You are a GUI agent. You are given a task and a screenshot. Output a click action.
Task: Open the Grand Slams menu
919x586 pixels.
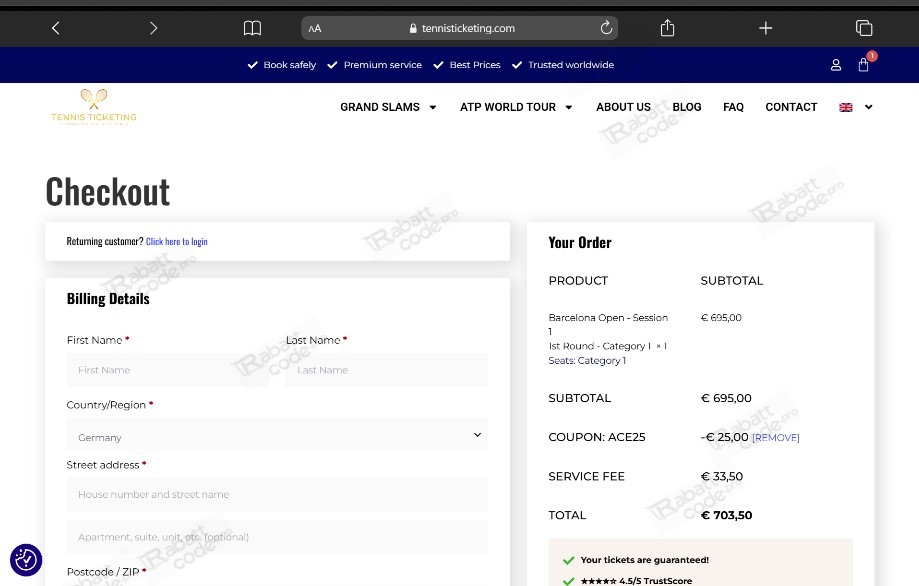(x=380, y=107)
